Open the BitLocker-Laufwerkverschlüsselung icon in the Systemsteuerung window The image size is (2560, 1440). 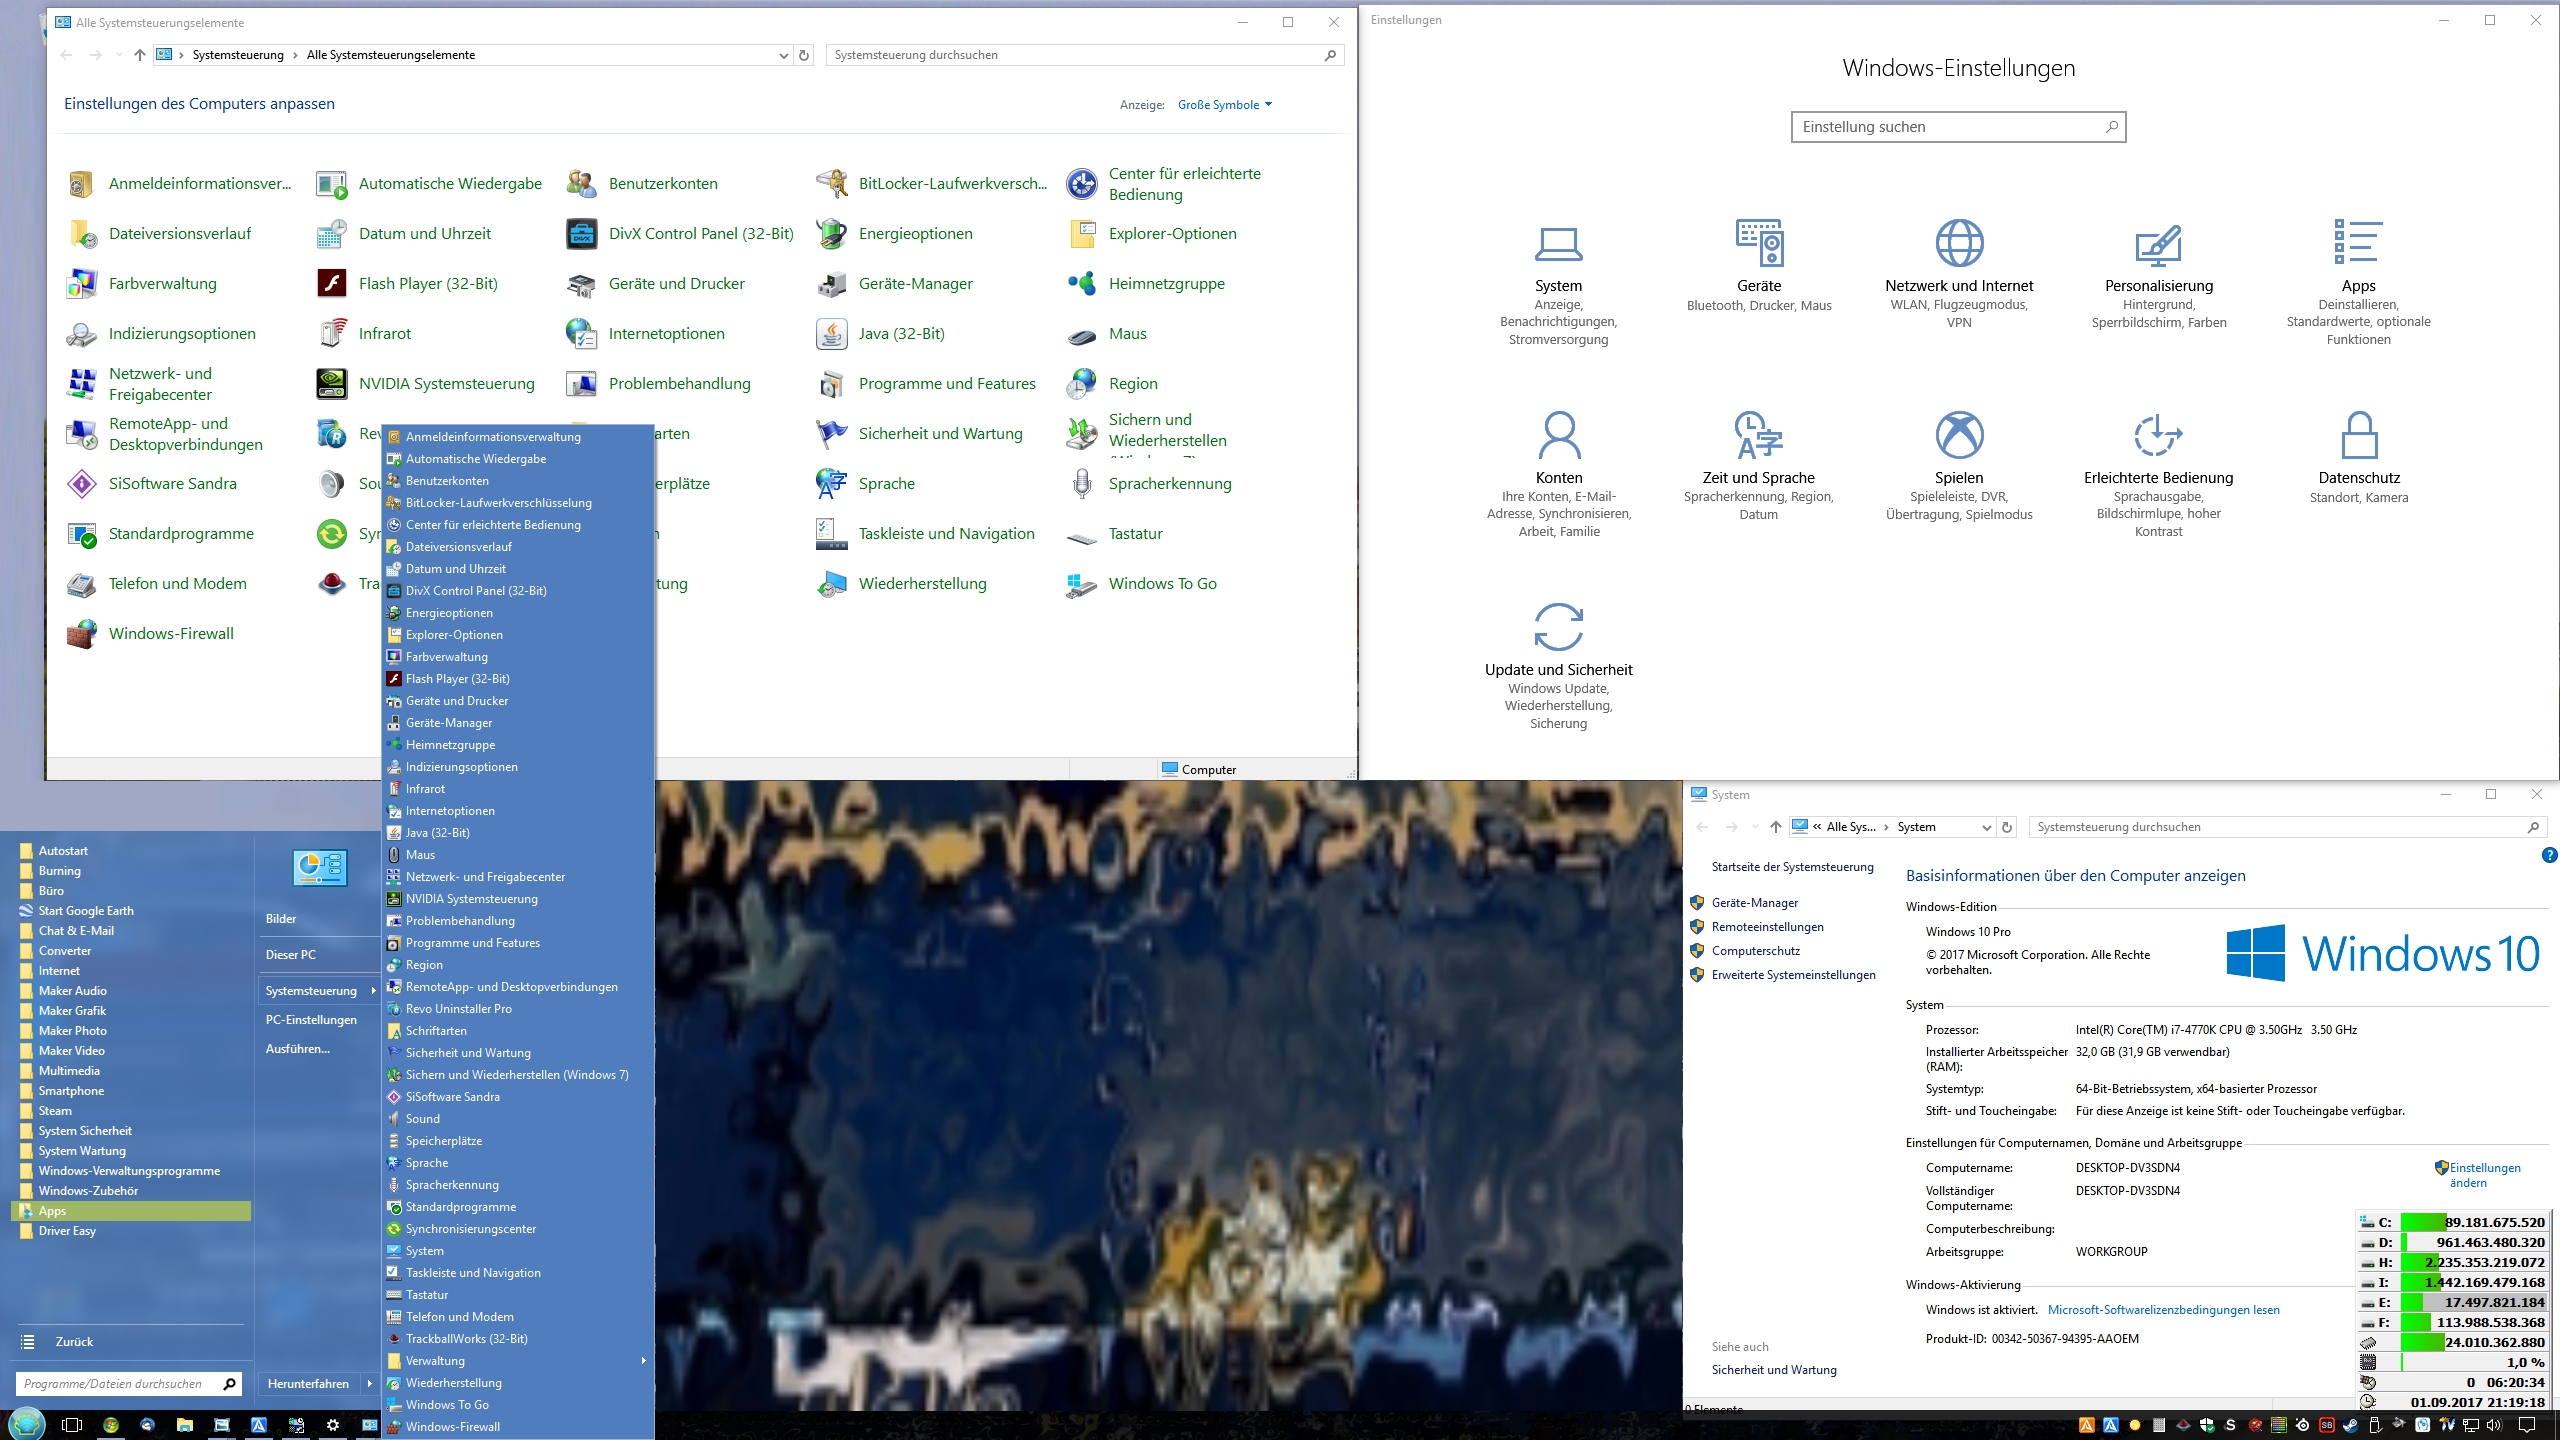pyautogui.click(x=832, y=184)
